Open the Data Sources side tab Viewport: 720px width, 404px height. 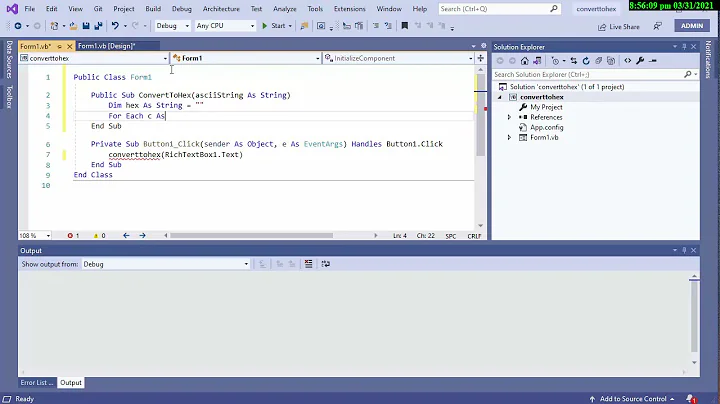[9, 59]
